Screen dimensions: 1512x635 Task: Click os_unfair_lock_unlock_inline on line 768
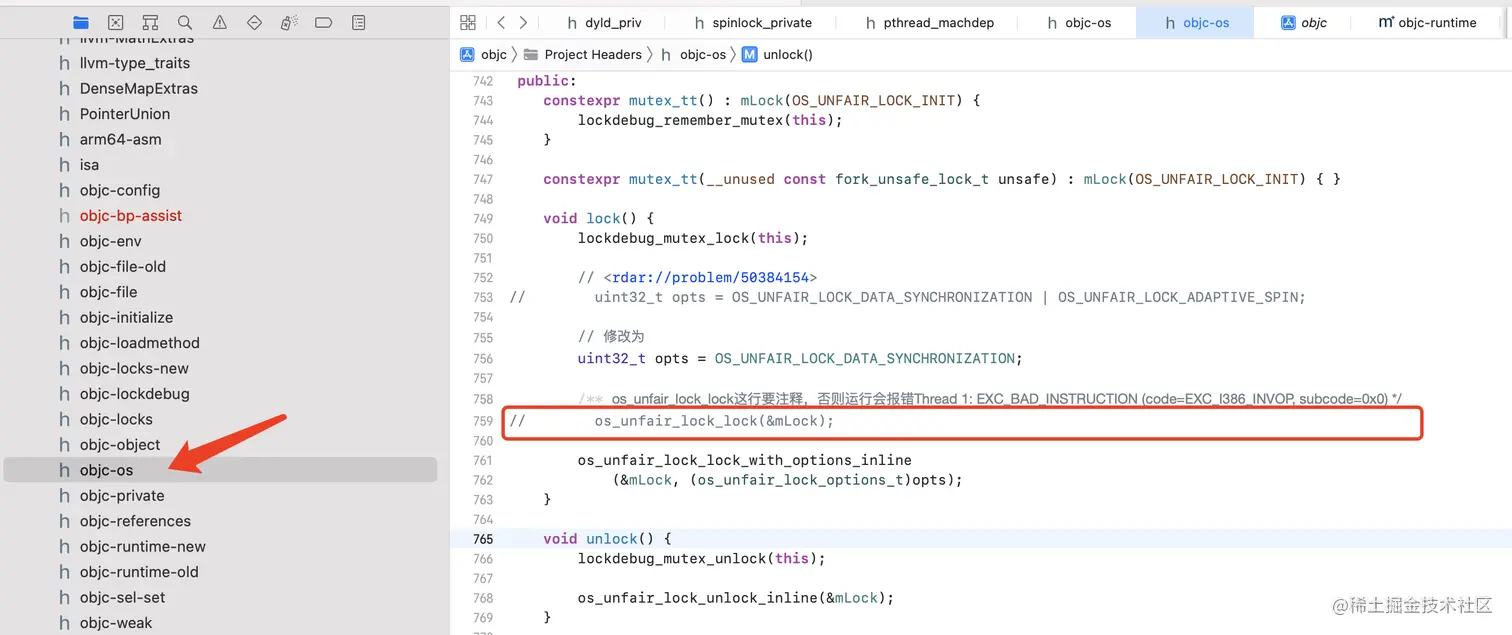(697, 598)
